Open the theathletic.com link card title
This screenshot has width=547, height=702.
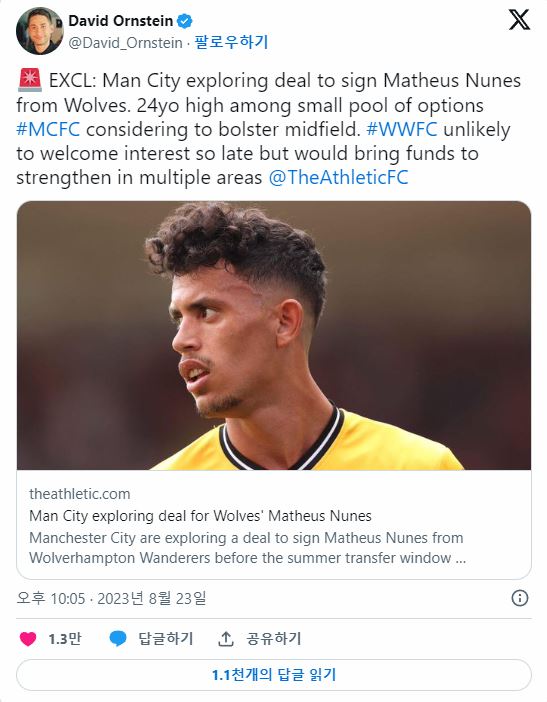pos(200,516)
